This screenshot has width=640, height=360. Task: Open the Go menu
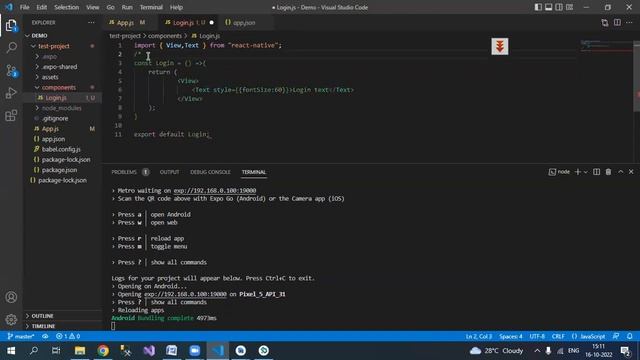coord(111,7)
